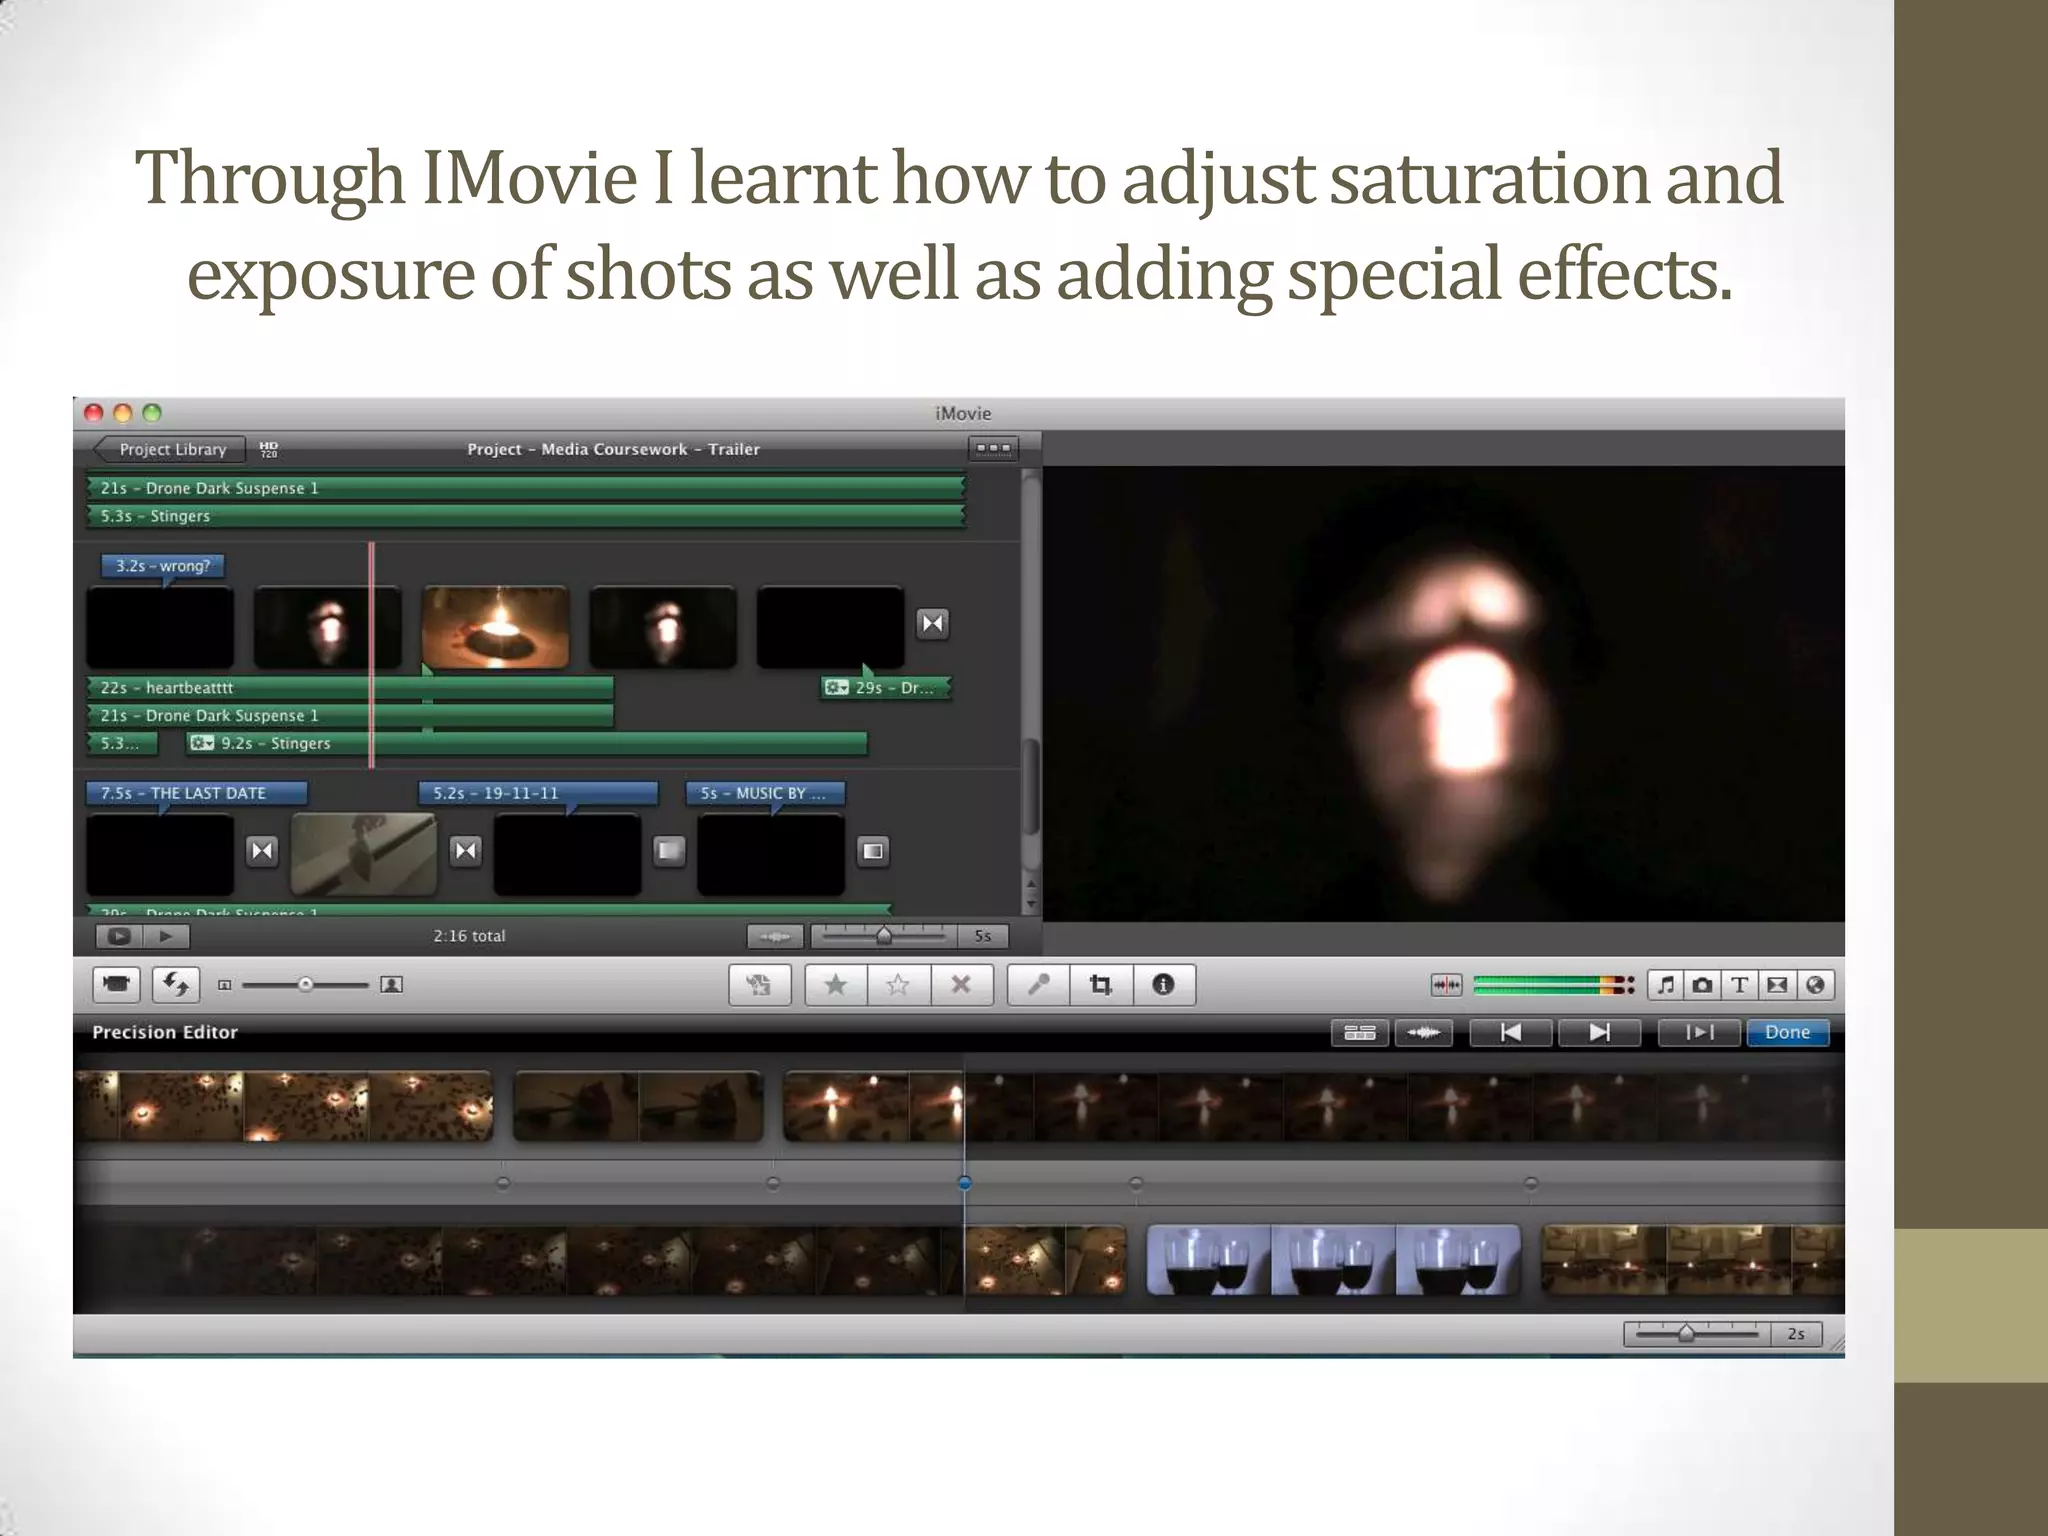Play project from the beginning
2048x1536 pixels.
tap(167, 936)
